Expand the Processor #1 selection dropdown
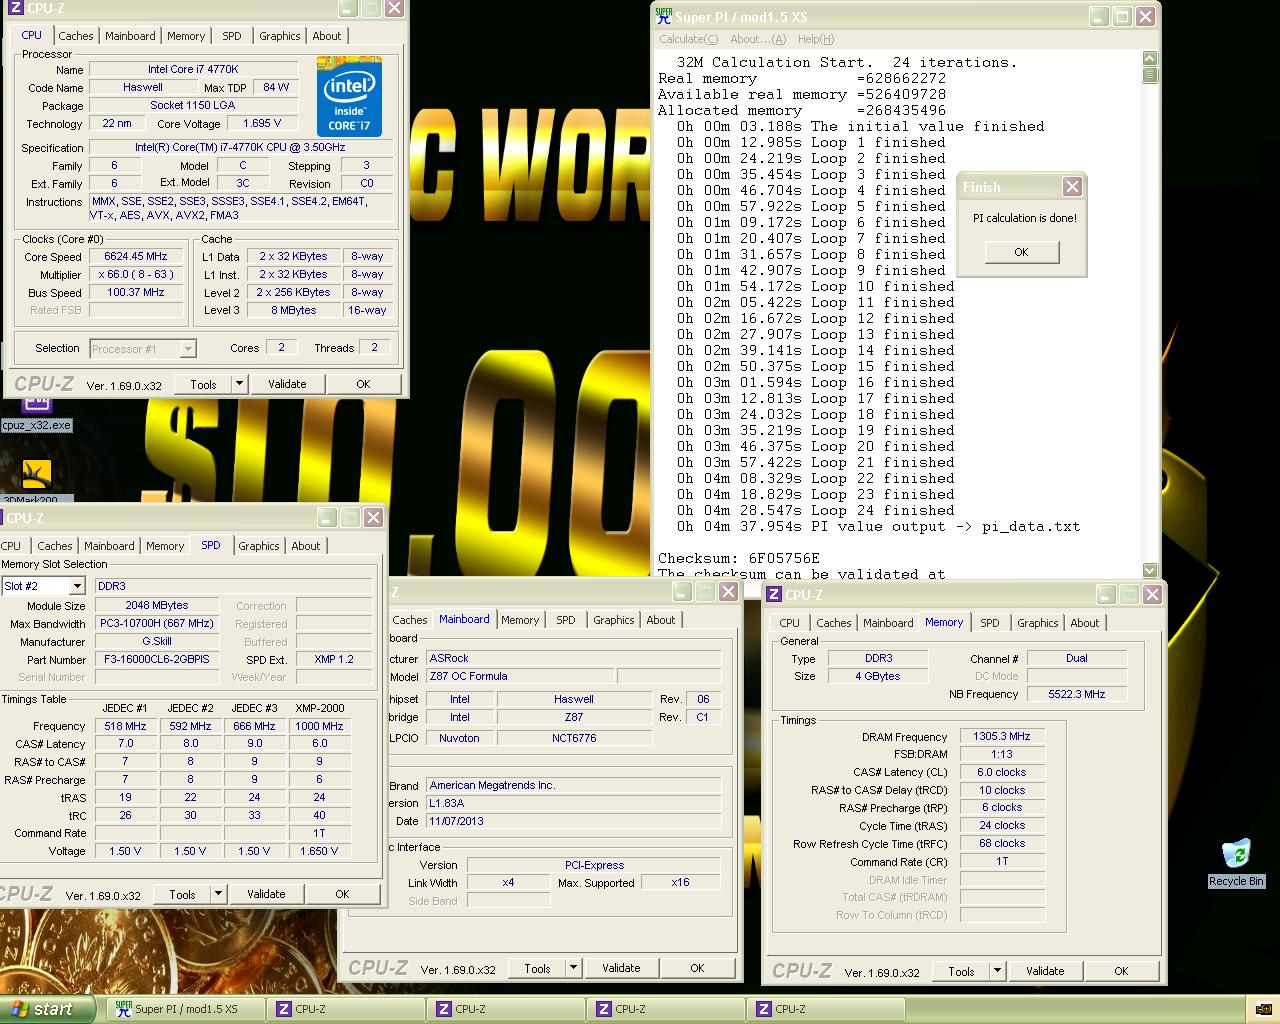The width and height of the screenshot is (1280, 1024). (x=188, y=349)
